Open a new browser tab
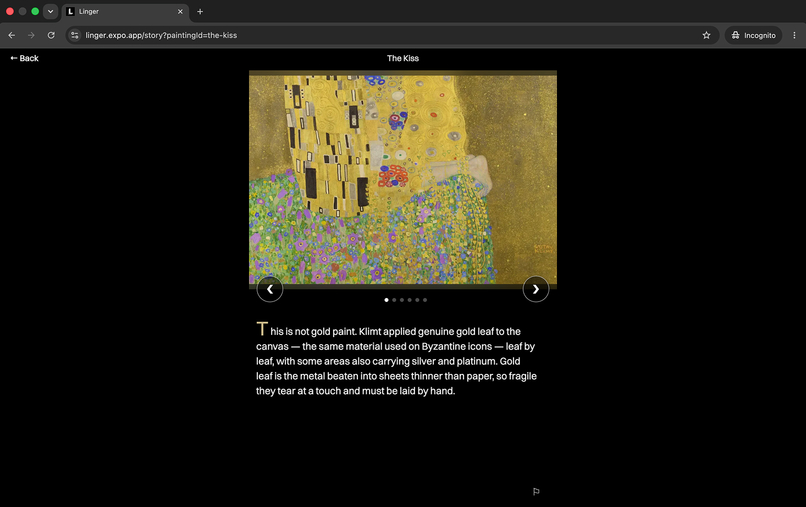The width and height of the screenshot is (806, 507). pos(200,11)
